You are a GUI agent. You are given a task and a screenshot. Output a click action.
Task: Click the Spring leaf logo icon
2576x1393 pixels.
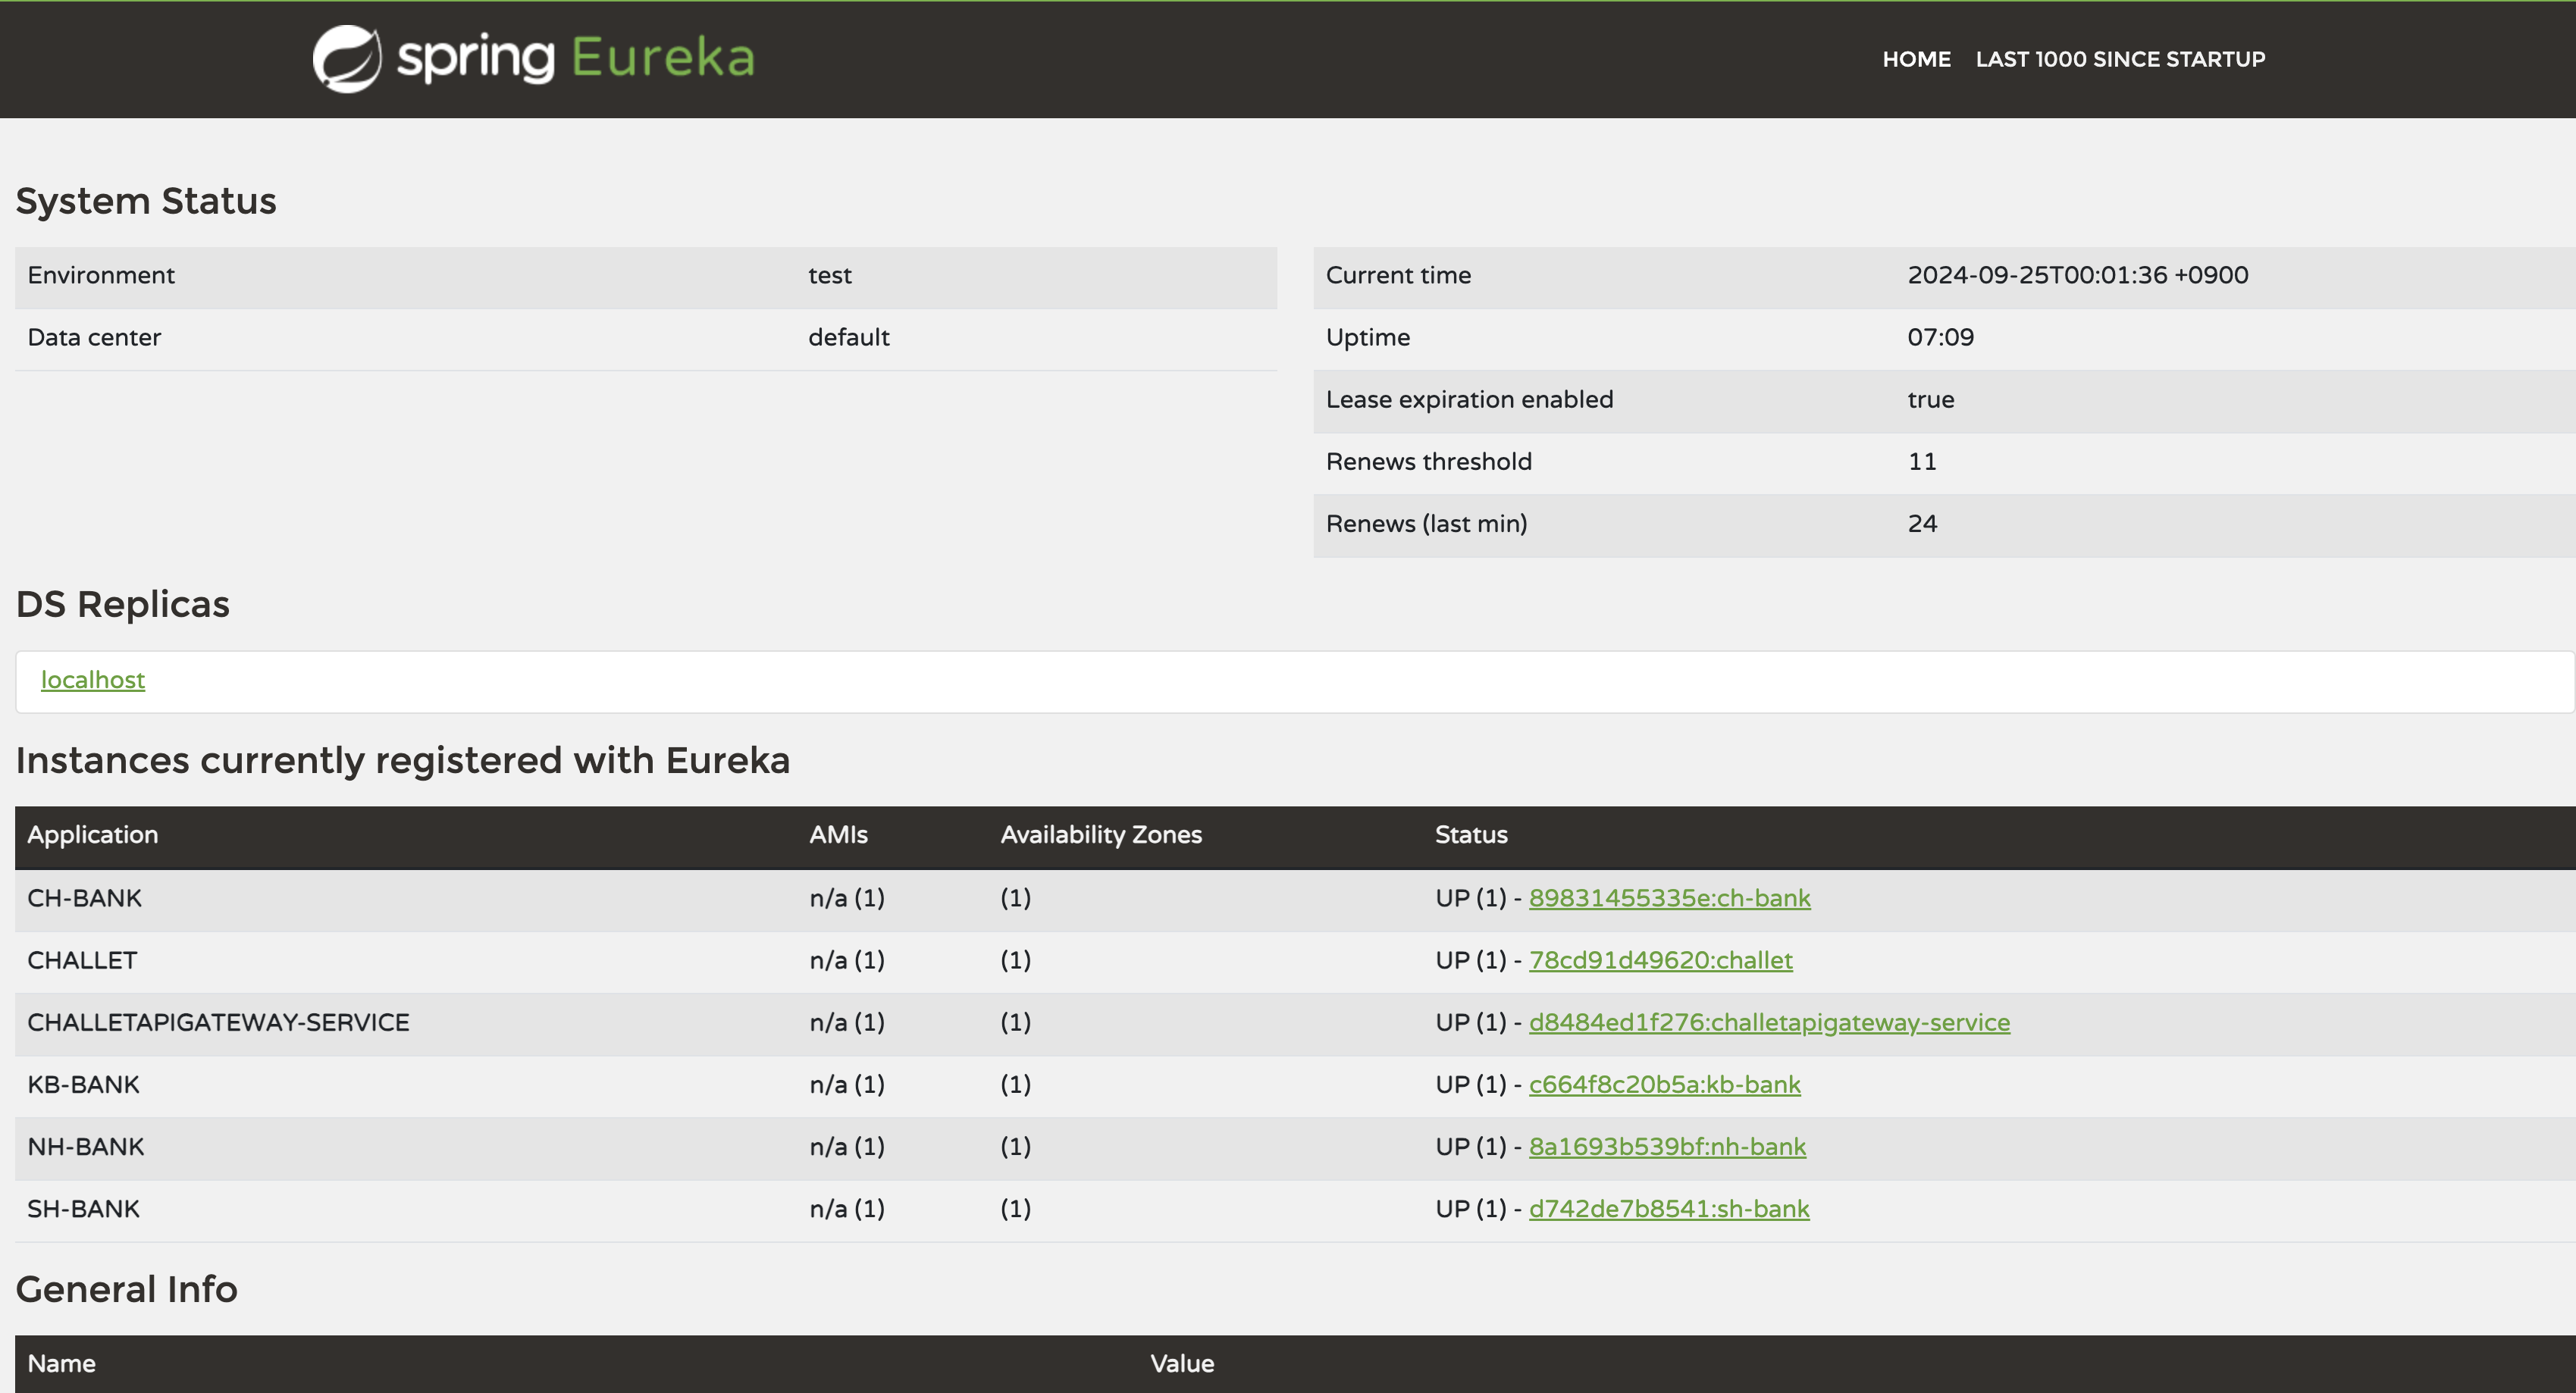(346, 59)
